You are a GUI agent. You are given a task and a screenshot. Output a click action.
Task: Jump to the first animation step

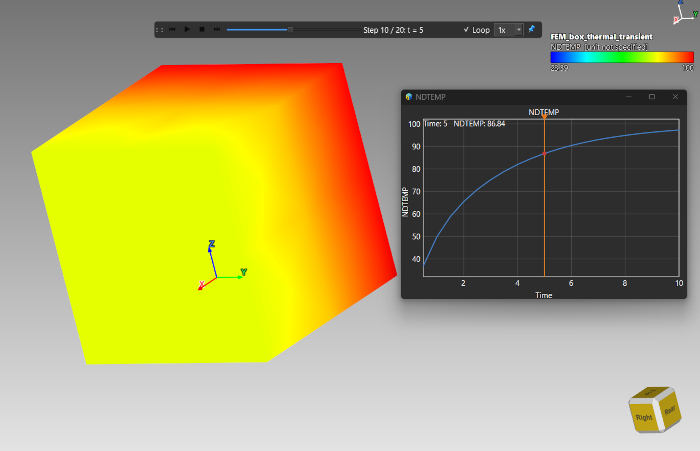pos(172,29)
